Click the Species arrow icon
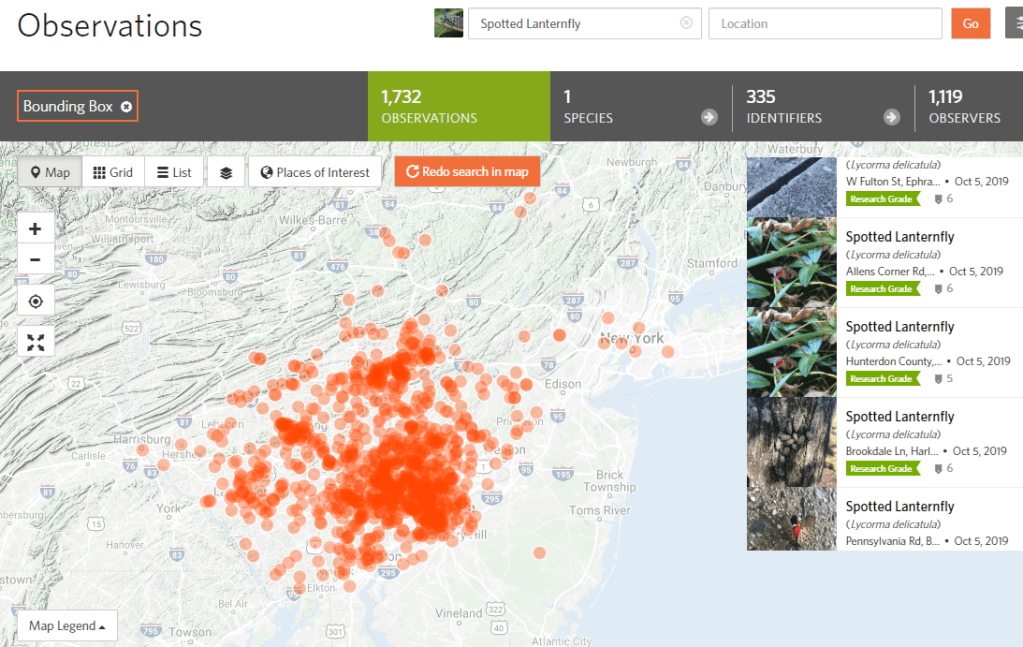The image size is (1023, 647). [x=709, y=117]
